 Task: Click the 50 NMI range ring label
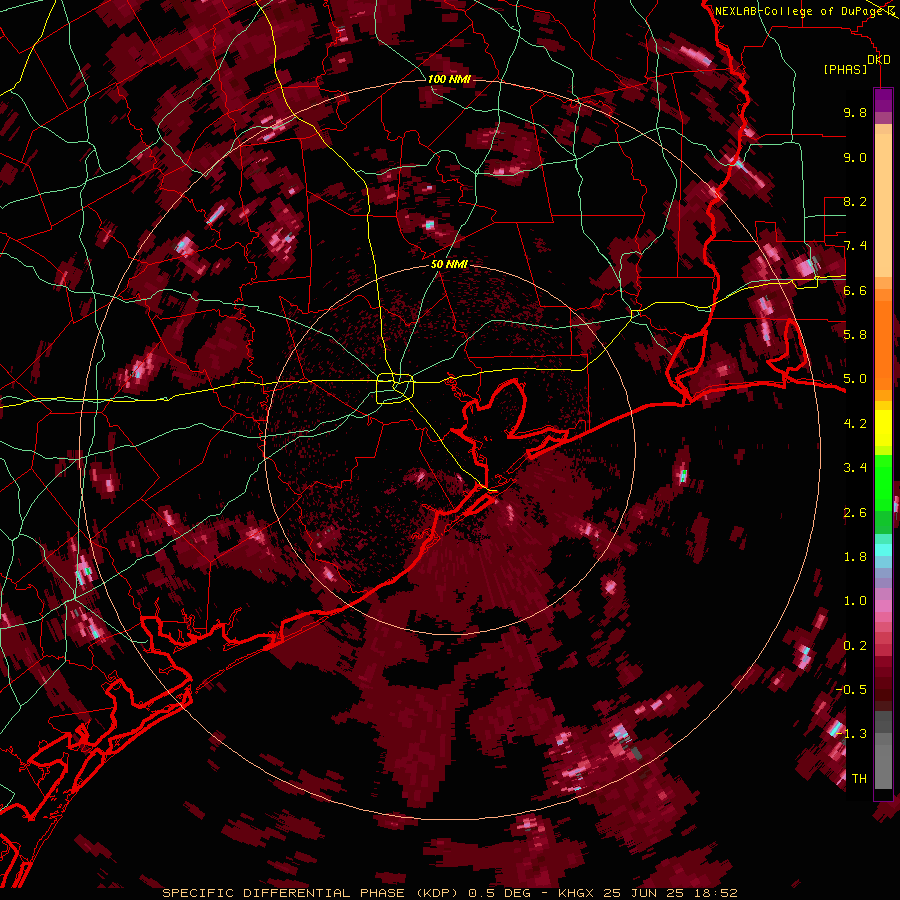449,264
